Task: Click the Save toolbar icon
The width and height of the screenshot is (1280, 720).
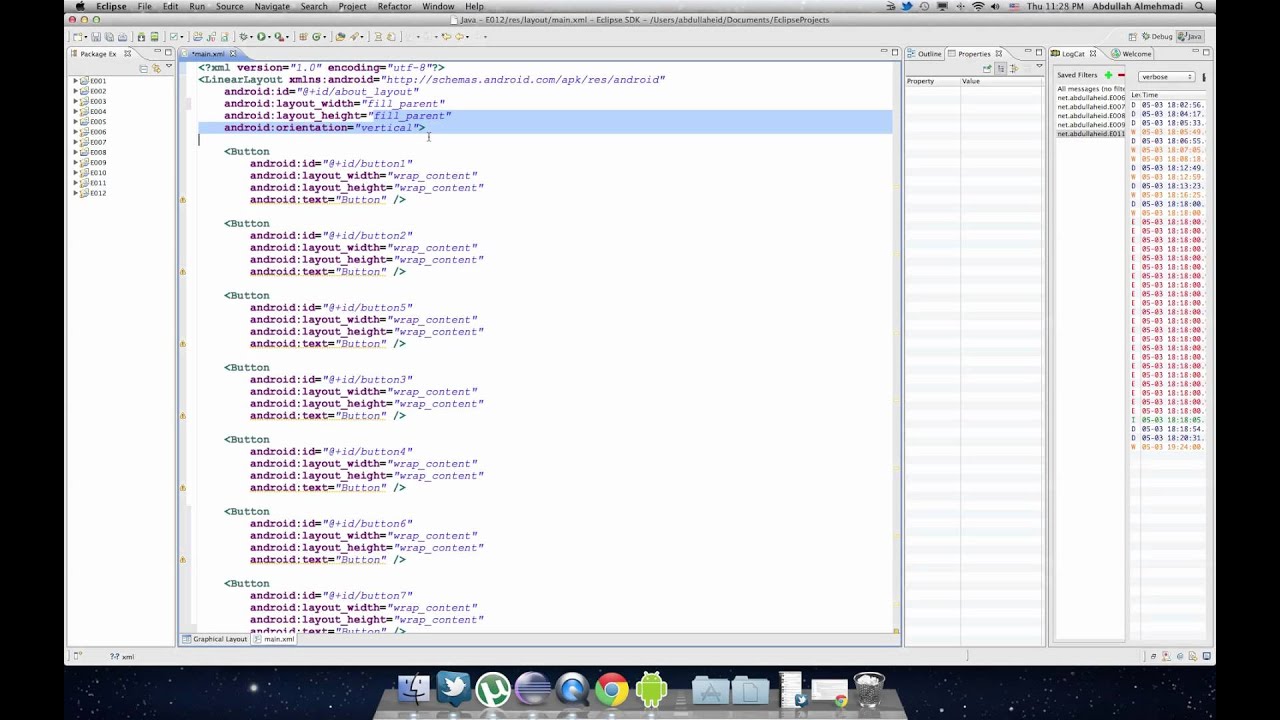Action: pos(95,37)
